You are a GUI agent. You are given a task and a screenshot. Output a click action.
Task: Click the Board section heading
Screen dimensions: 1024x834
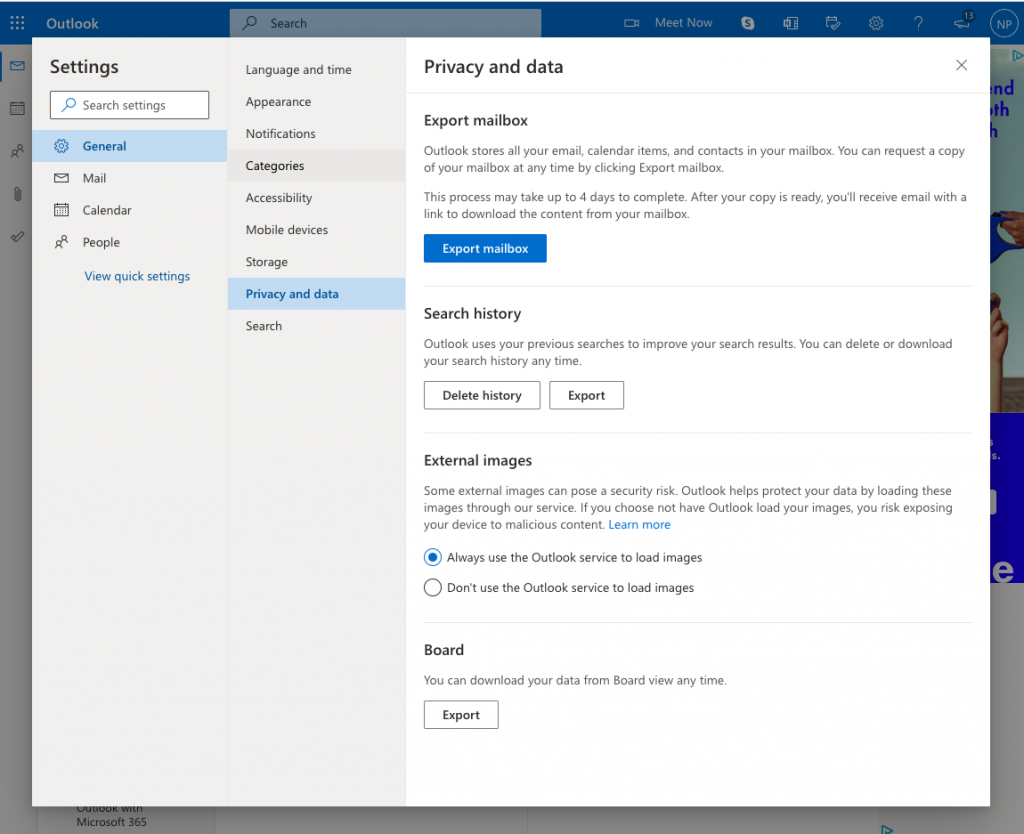point(444,650)
